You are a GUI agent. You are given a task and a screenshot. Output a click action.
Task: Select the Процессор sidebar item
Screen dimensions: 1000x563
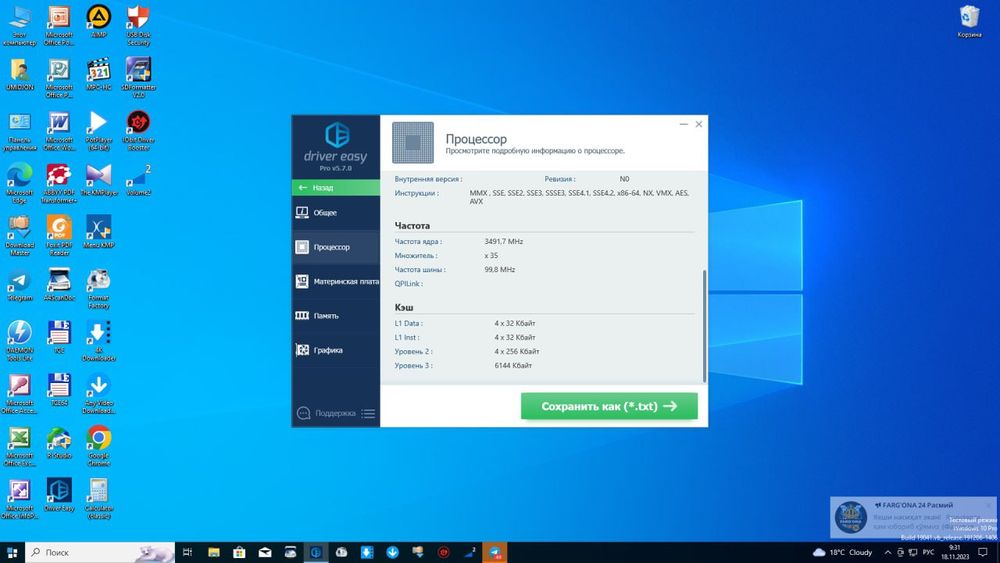pyautogui.click(x=336, y=247)
